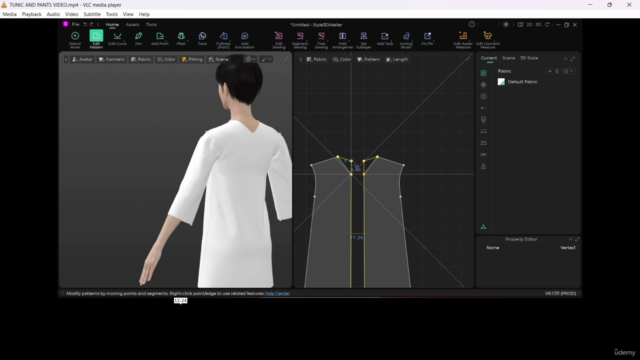Open Edit Garment Measure tool
640x360 pixels.
point(488,40)
